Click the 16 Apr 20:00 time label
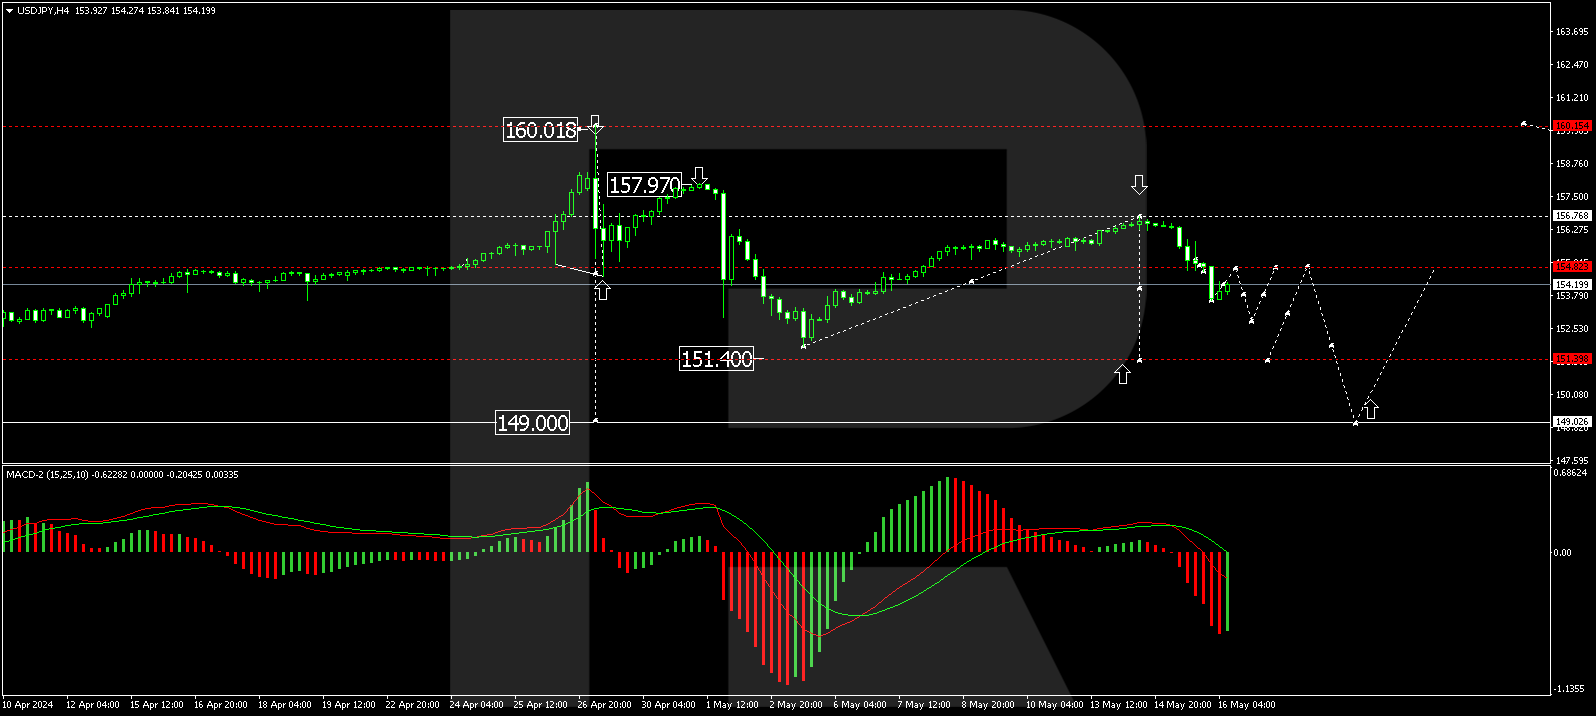Viewport: 1596px width, 716px height. 220,705
